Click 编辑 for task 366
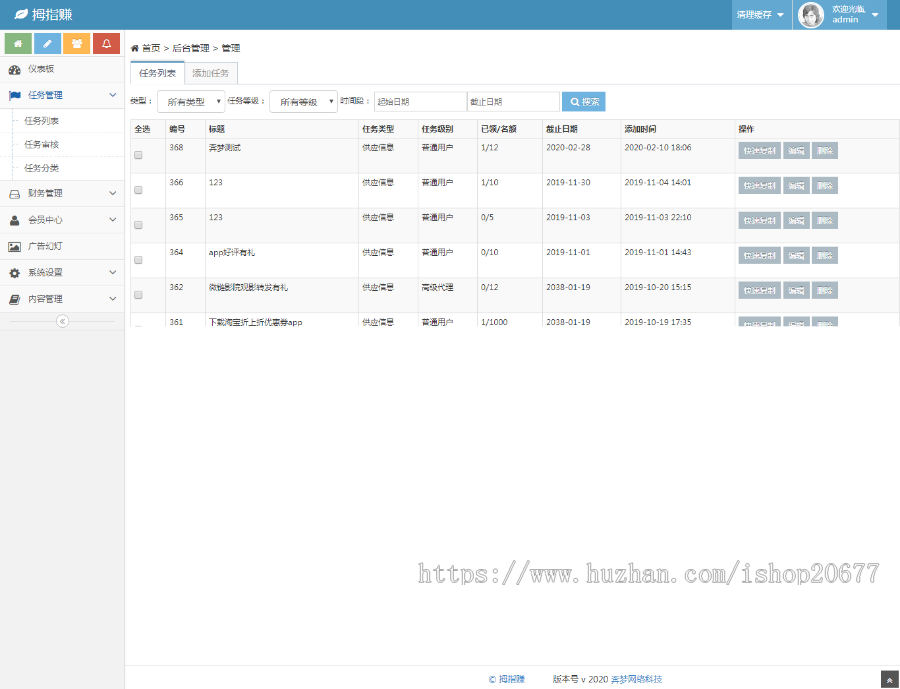900x689 pixels. [x=796, y=186]
